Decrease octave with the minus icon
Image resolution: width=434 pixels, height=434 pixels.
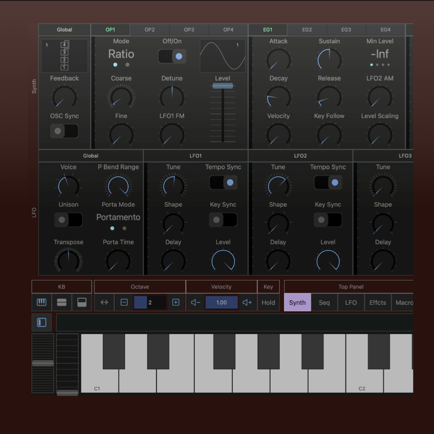pyautogui.click(x=124, y=302)
